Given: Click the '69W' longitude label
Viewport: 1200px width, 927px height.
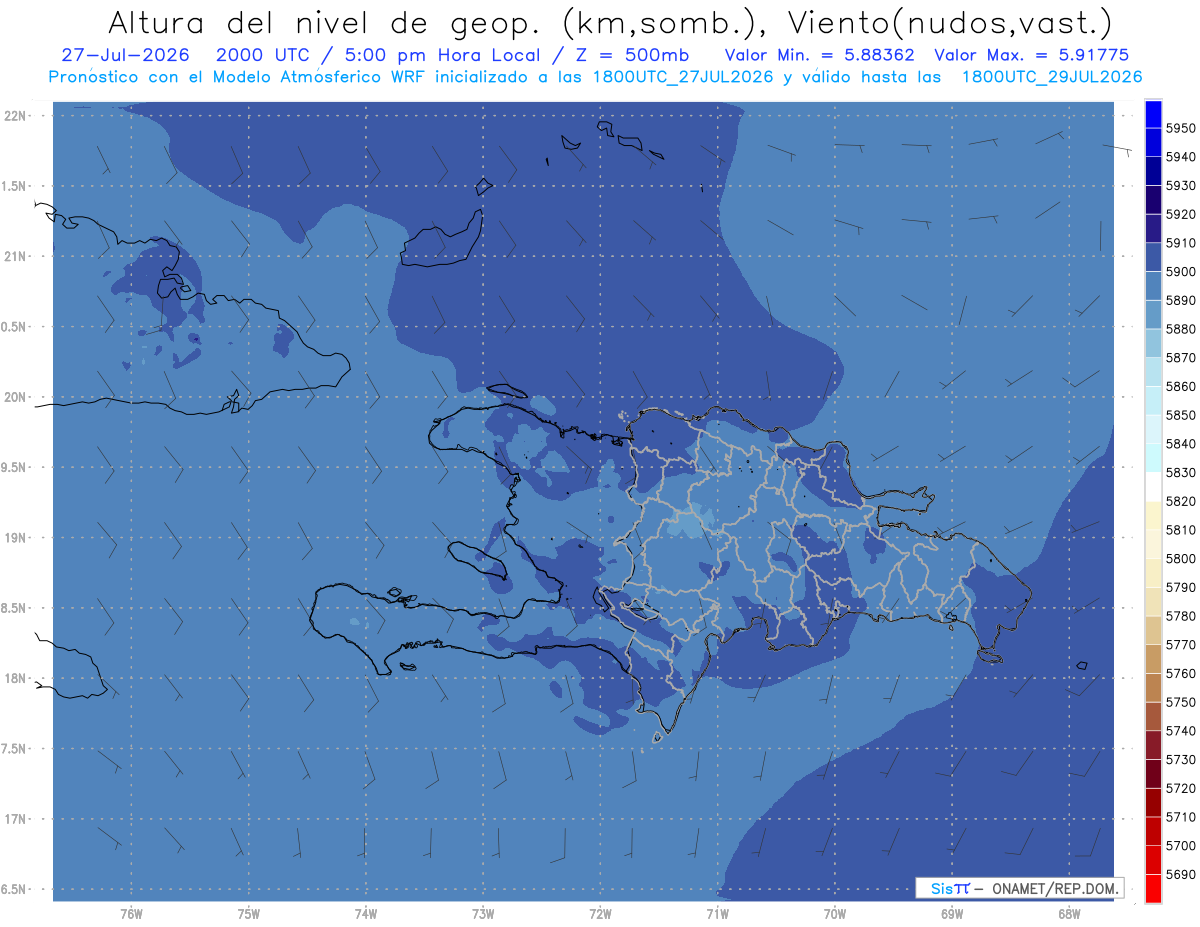Looking at the screenshot, I should coord(952,914).
